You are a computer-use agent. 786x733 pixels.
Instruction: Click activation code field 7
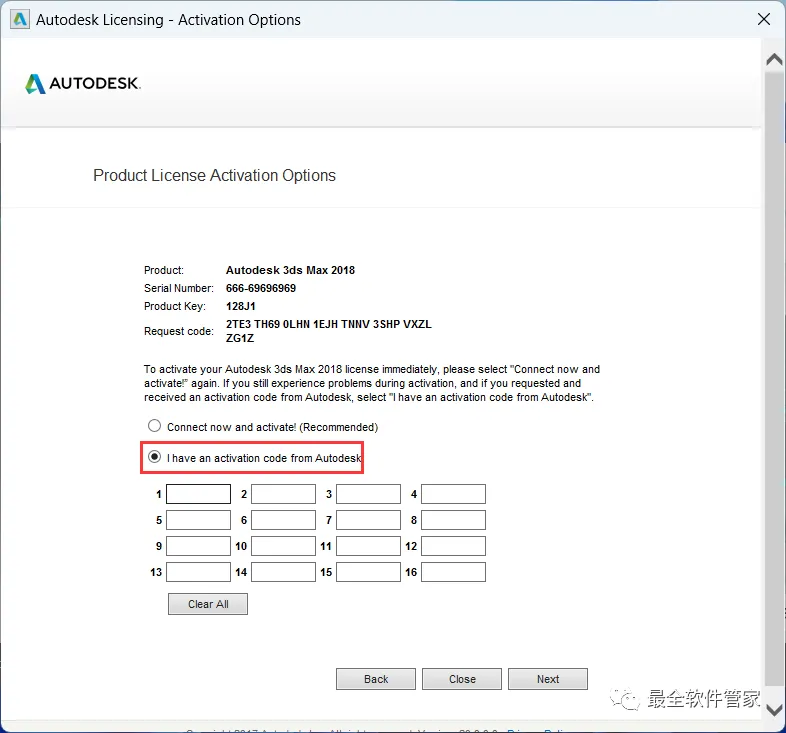tap(368, 520)
